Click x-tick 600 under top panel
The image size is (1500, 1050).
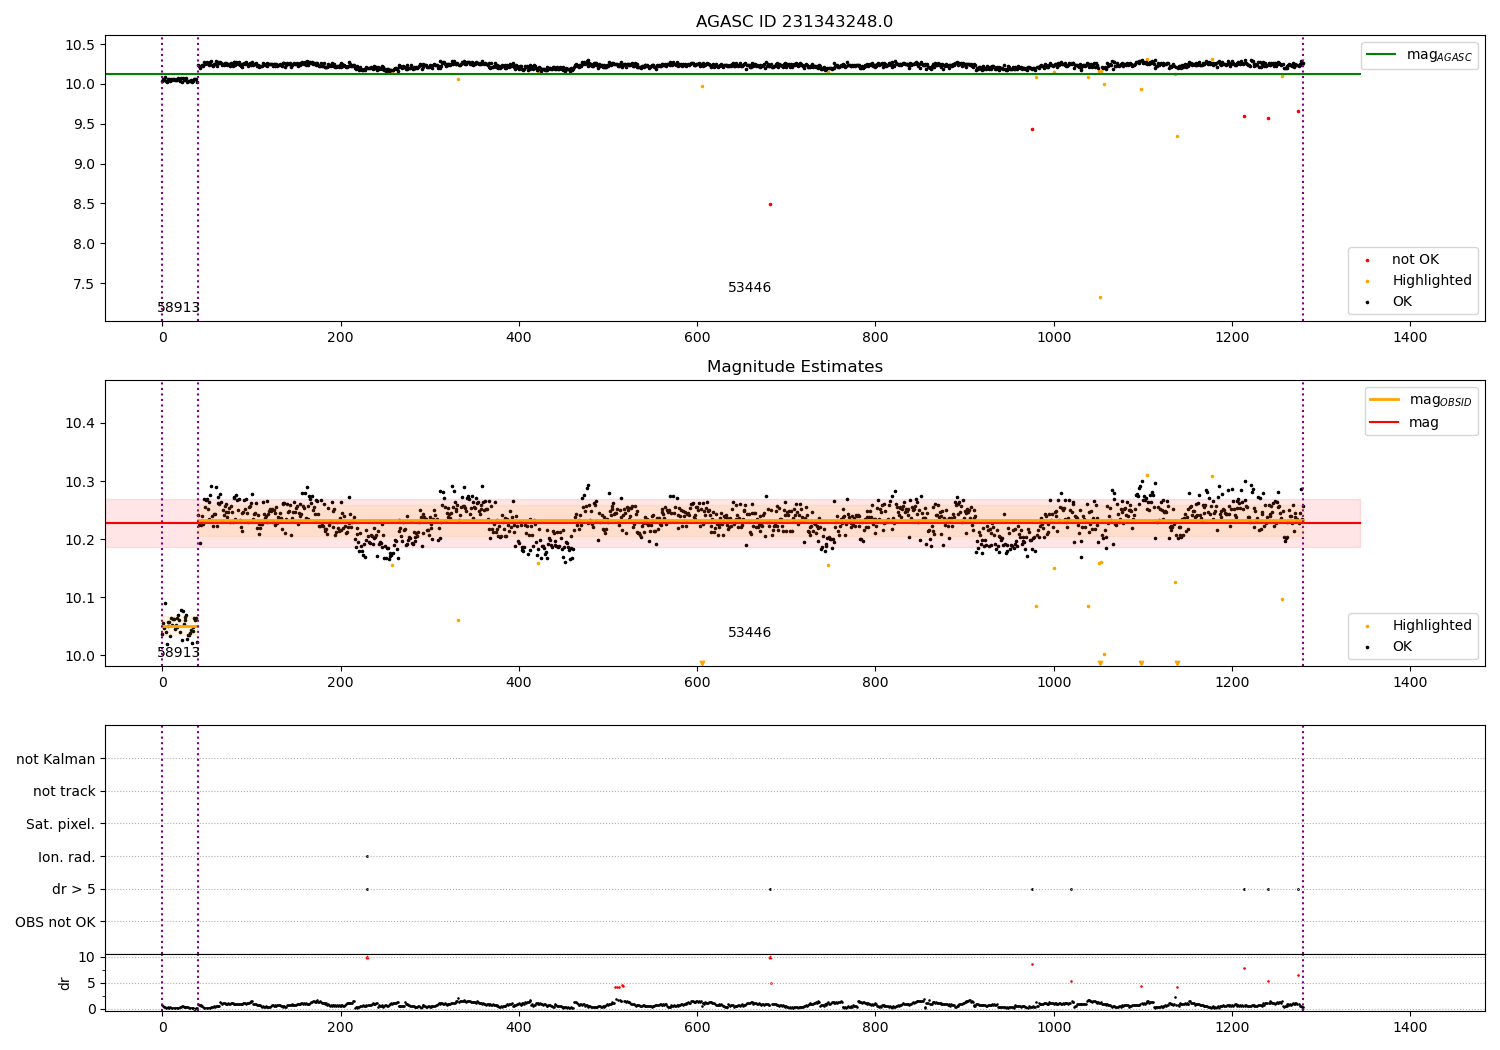pyautogui.click(x=697, y=338)
